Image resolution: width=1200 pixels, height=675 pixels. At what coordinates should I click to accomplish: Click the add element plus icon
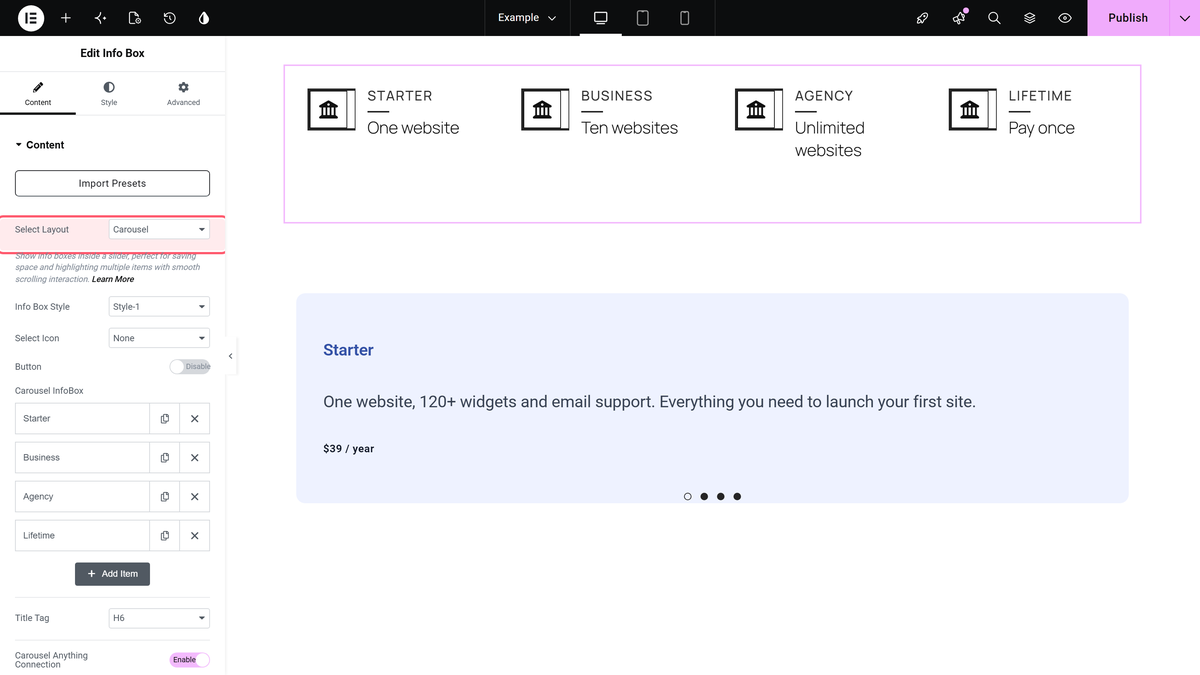click(x=66, y=18)
